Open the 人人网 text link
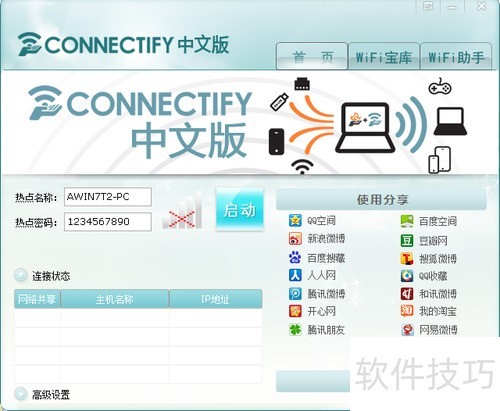 322,275
